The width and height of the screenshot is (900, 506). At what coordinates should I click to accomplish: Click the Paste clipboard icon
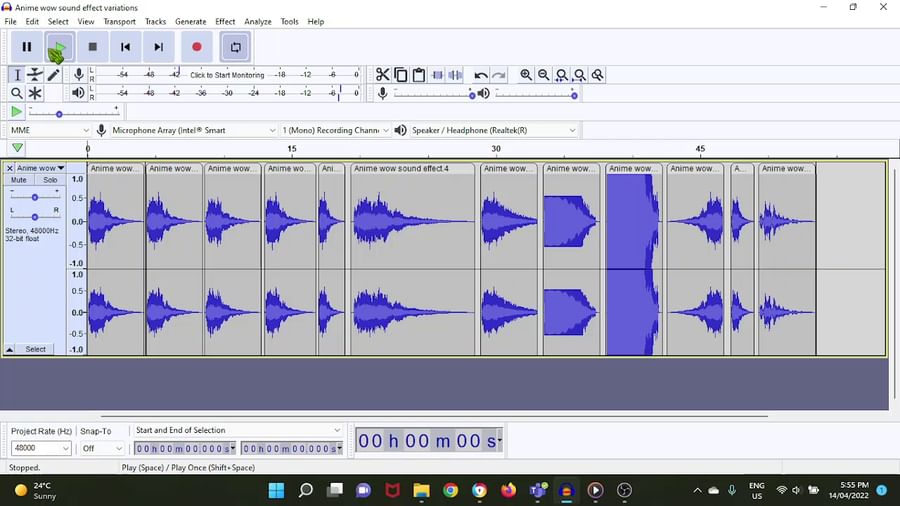point(419,75)
